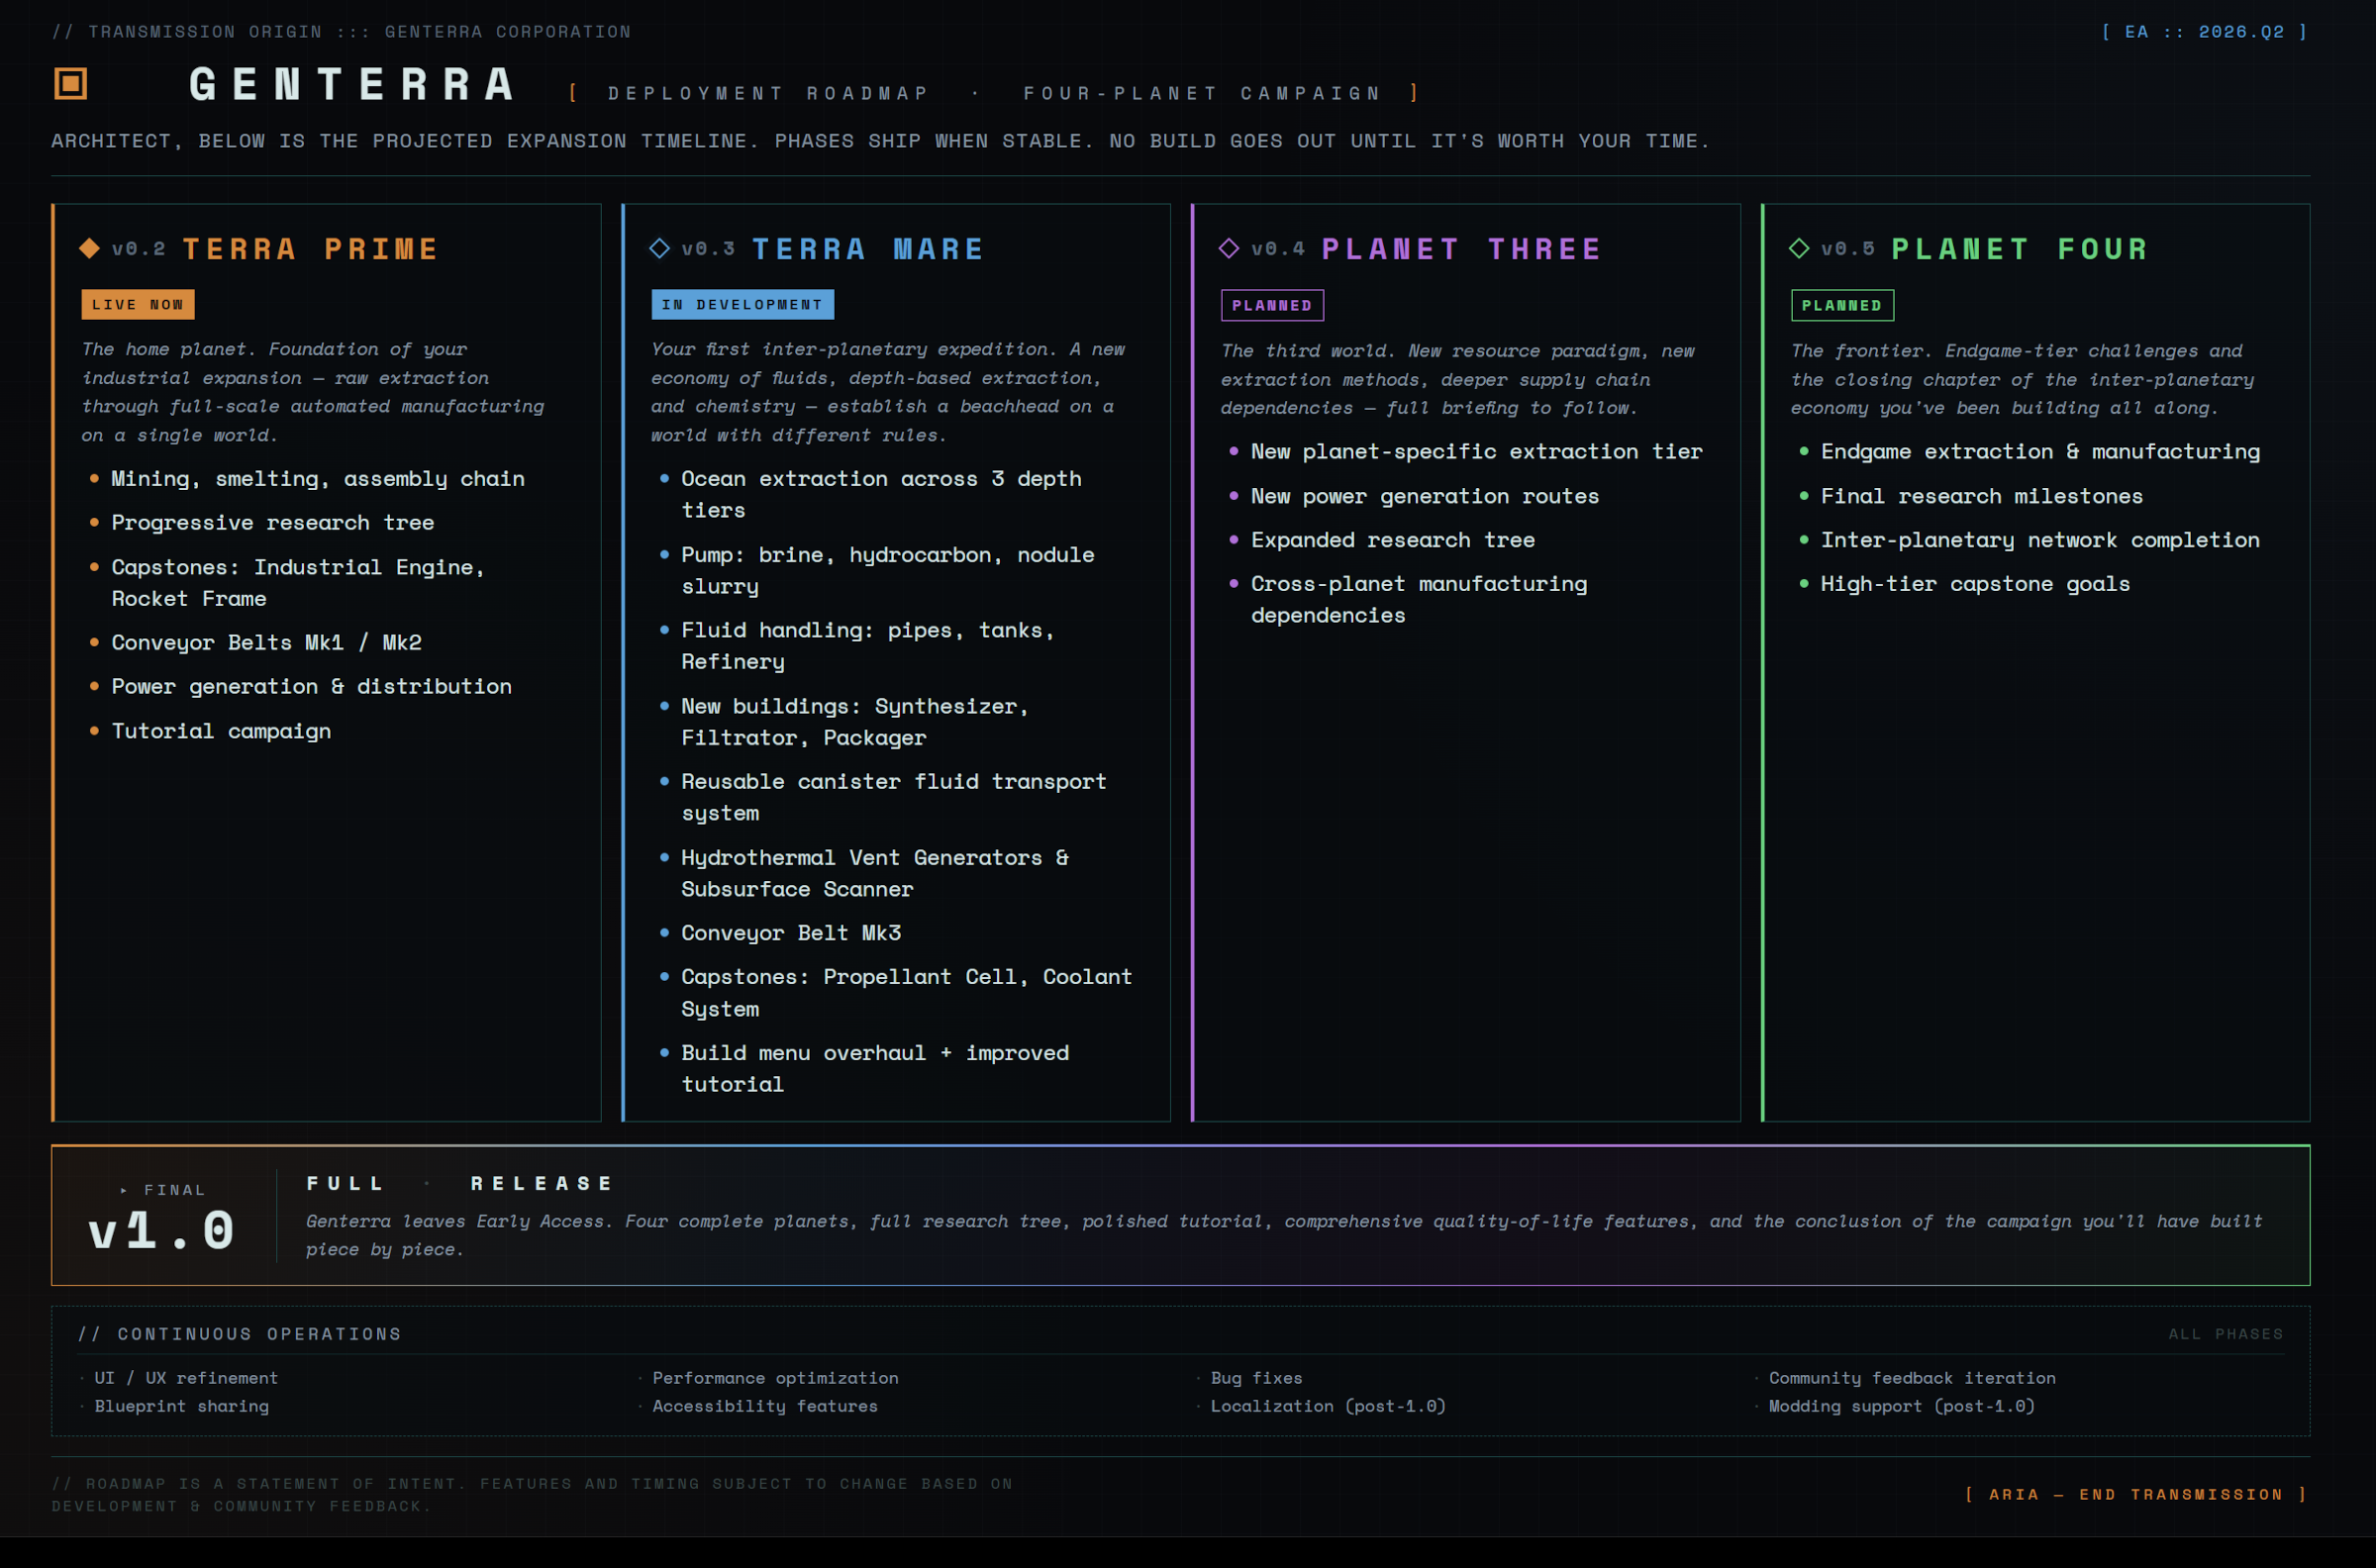The width and height of the screenshot is (2376, 1568).
Task: Click 'Mining, smelting, assembly chain' item
Action: click(x=318, y=479)
